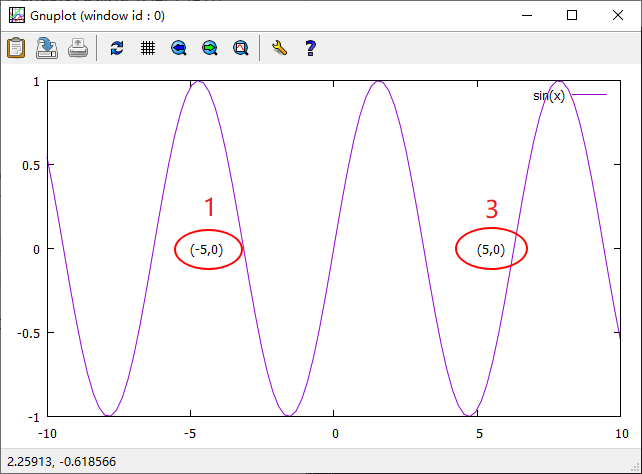Maximize the Gnuplot window
642x474 pixels.
(572, 16)
